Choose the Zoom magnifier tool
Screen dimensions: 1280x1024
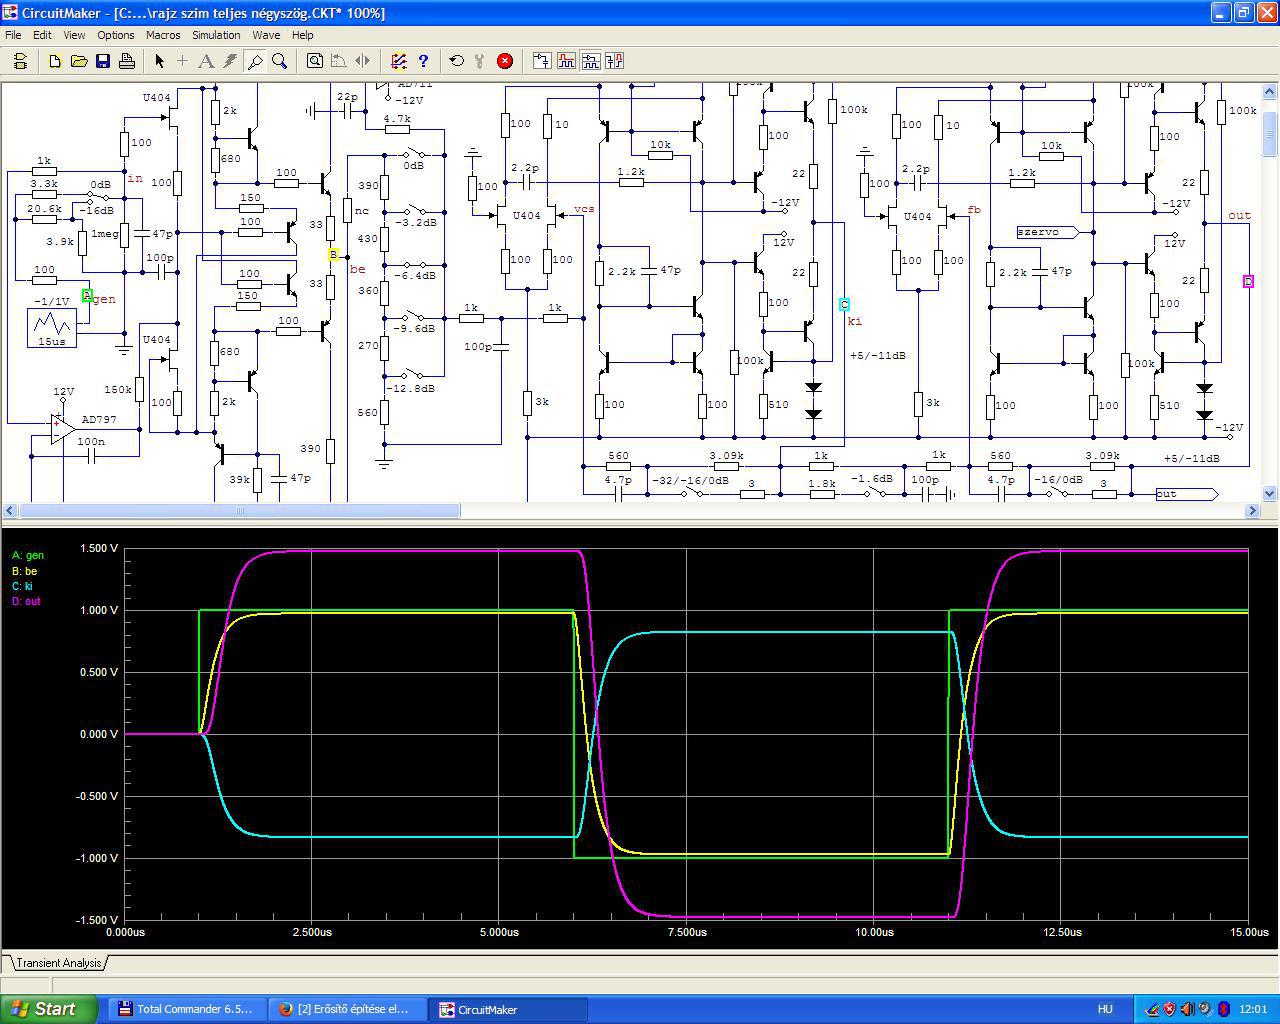pyautogui.click(x=280, y=61)
